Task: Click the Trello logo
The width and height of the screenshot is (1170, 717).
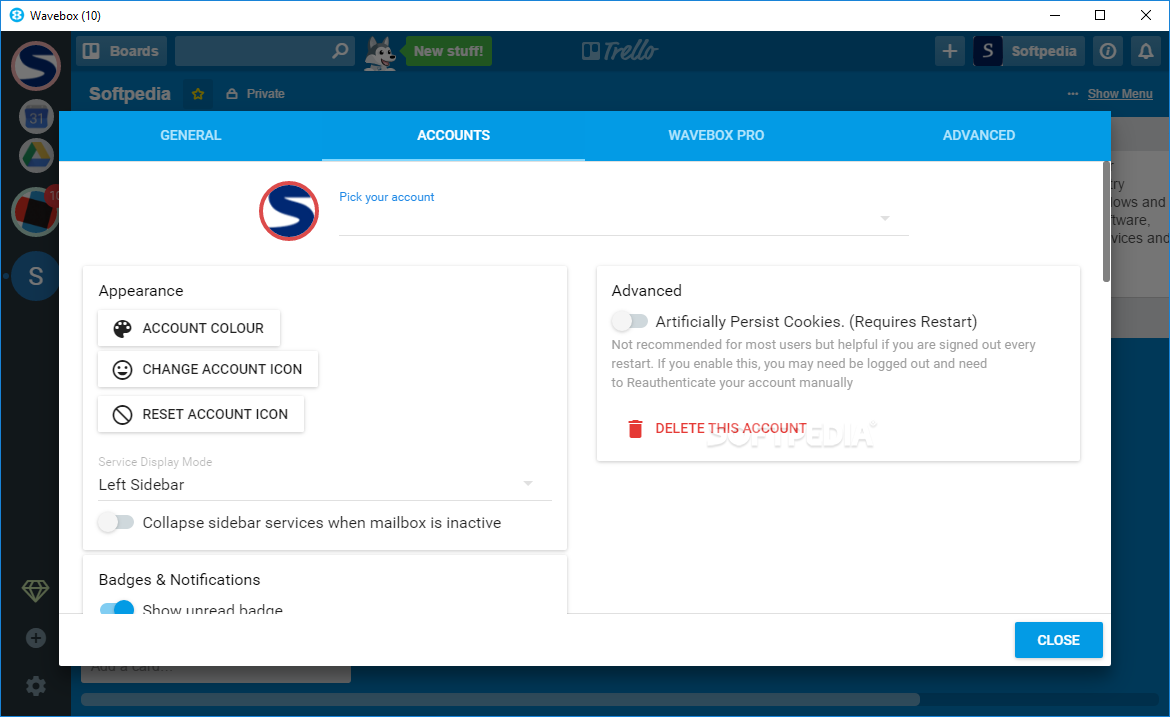Action: 620,51
